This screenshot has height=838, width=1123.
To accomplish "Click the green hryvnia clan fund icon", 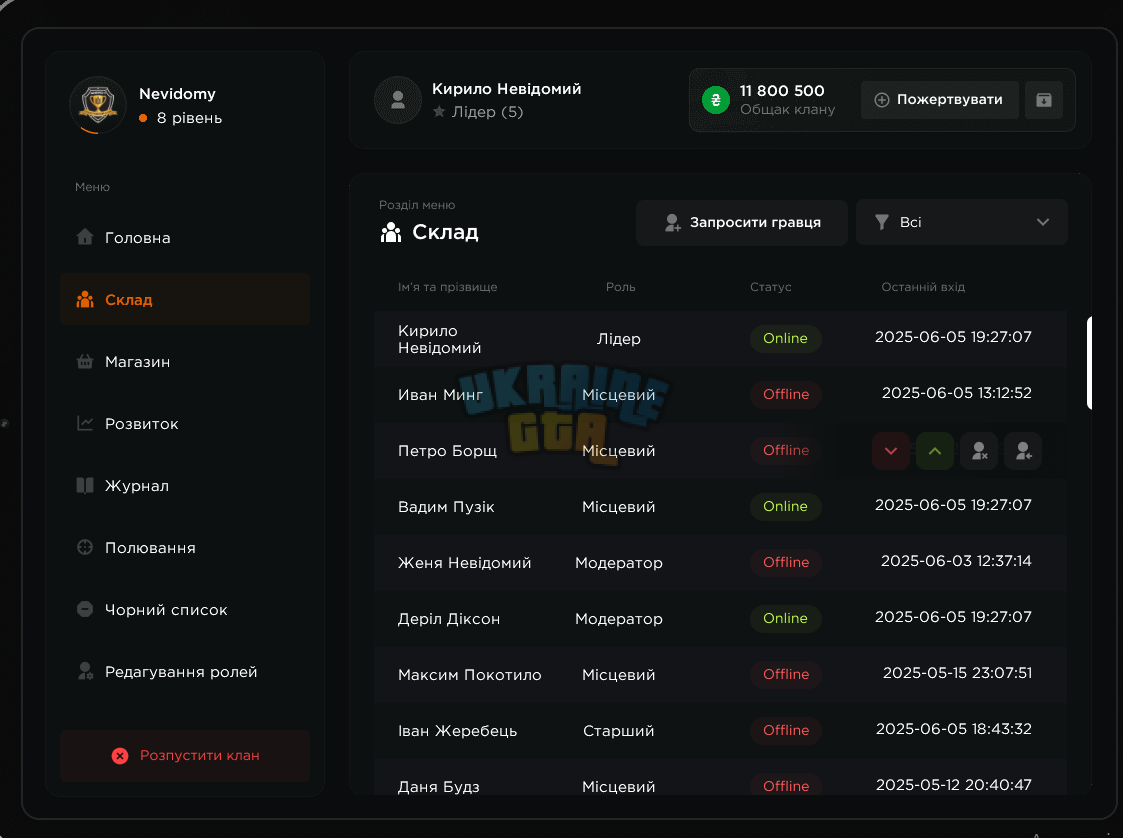I will tap(715, 100).
